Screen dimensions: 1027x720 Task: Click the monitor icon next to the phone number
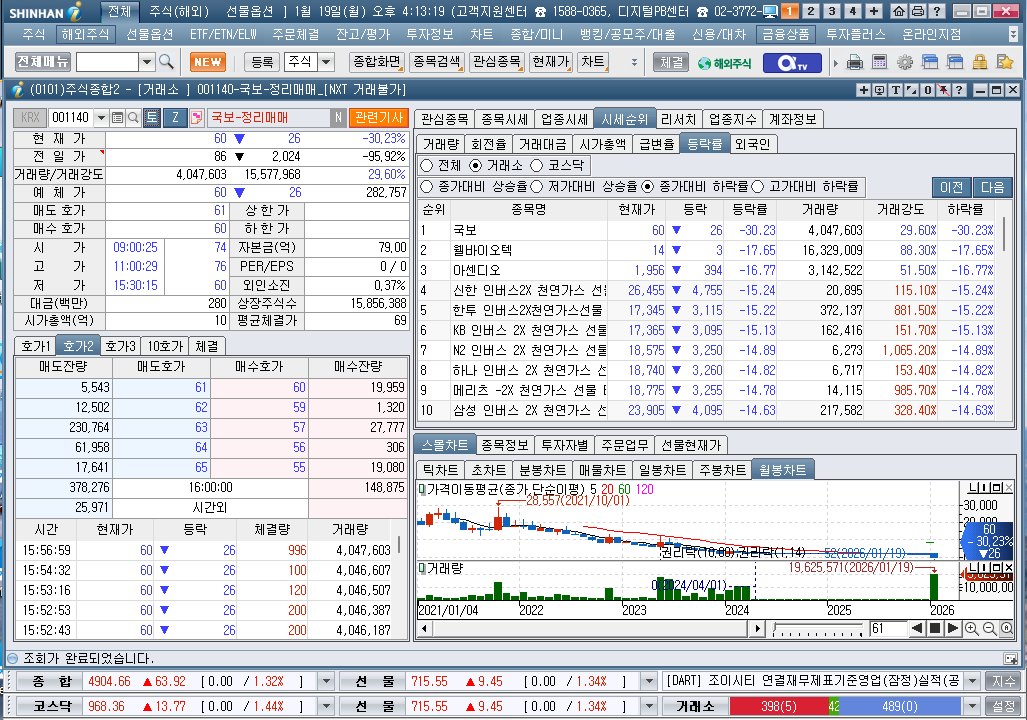[x=770, y=11]
